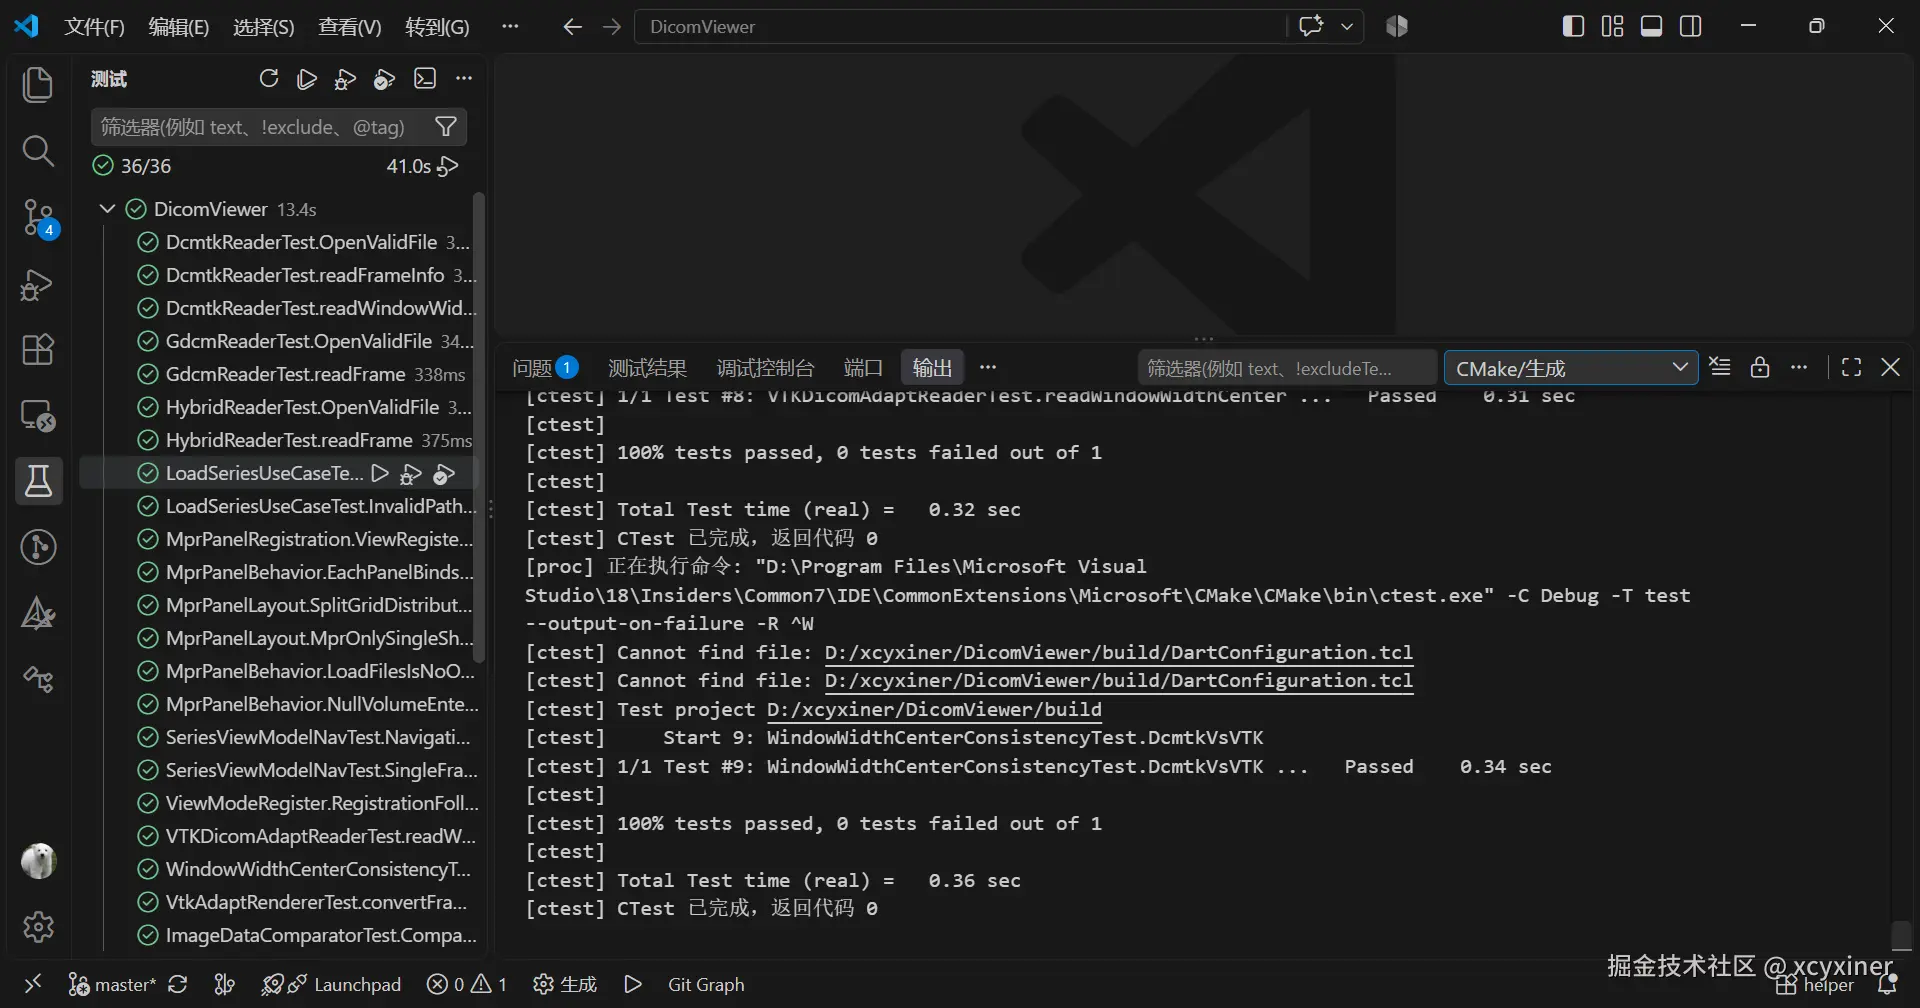Open Git Graph from status bar
This screenshot has width=1920, height=1008.
coord(706,984)
